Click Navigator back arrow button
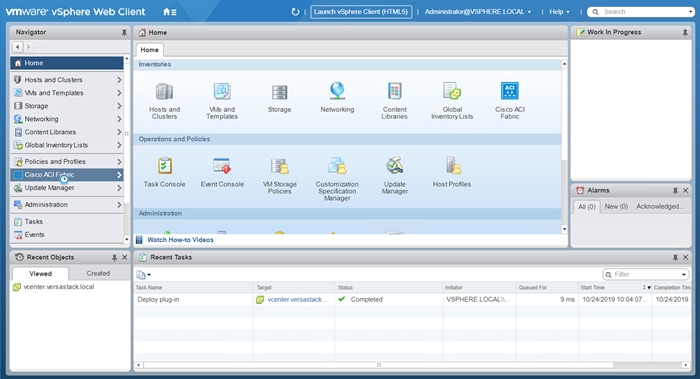700x379 pixels. (17, 47)
